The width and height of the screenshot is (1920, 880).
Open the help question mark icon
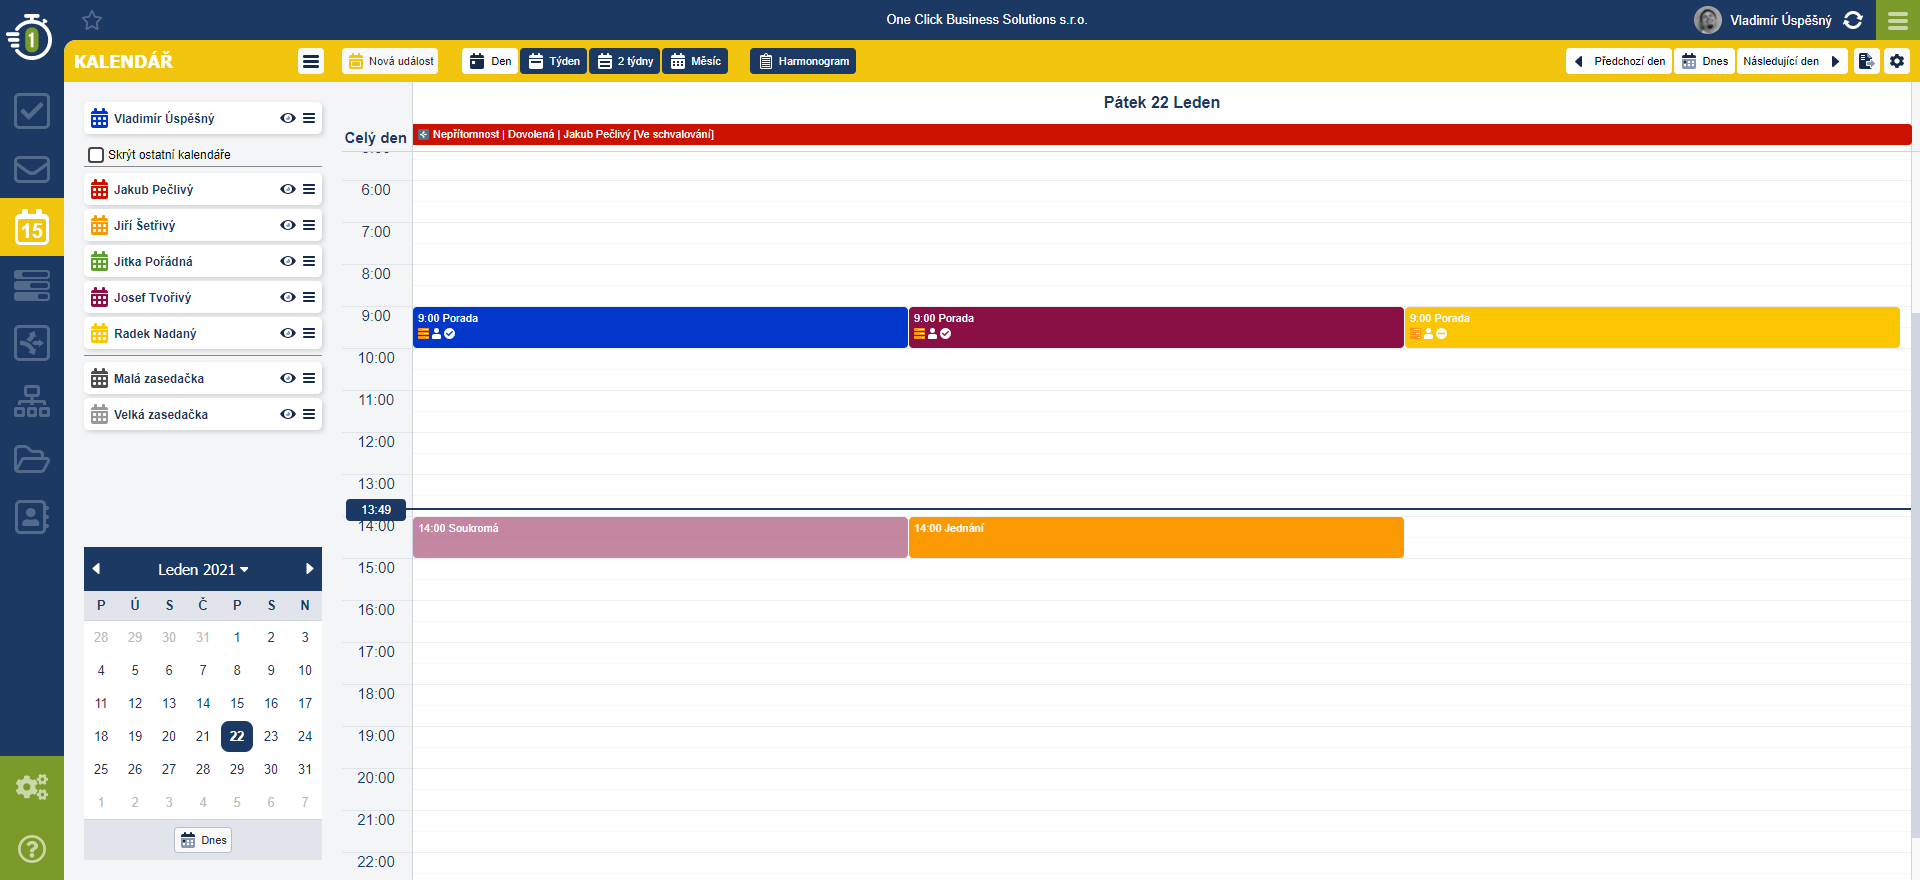tap(32, 849)
